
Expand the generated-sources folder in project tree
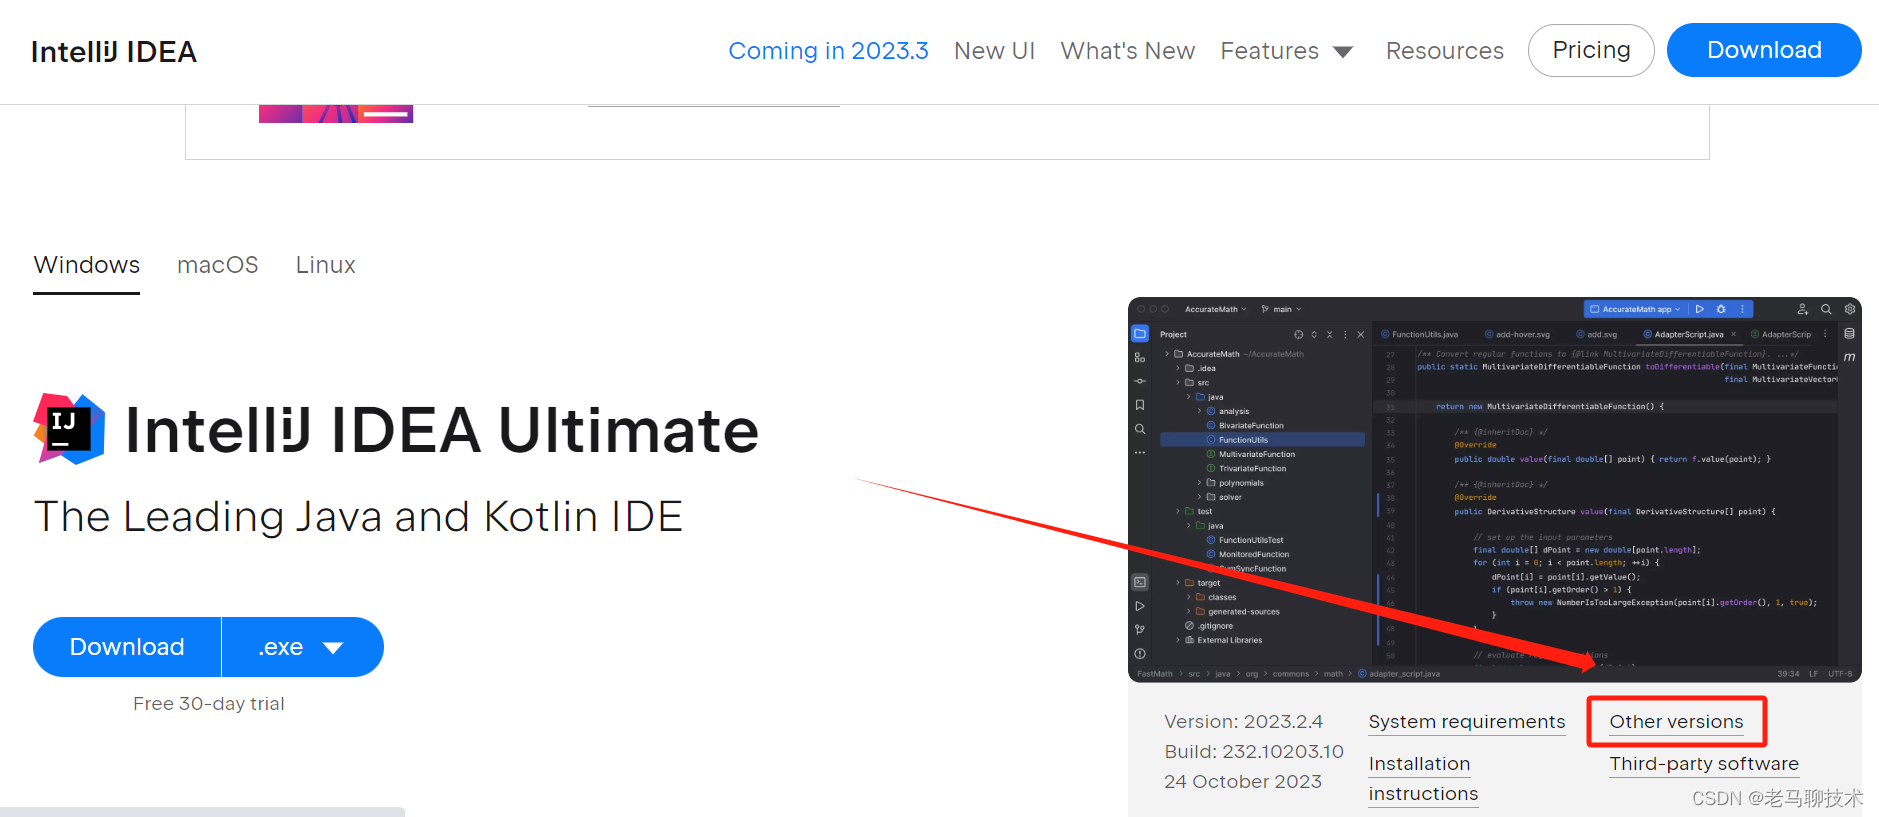click(1189, 611)
